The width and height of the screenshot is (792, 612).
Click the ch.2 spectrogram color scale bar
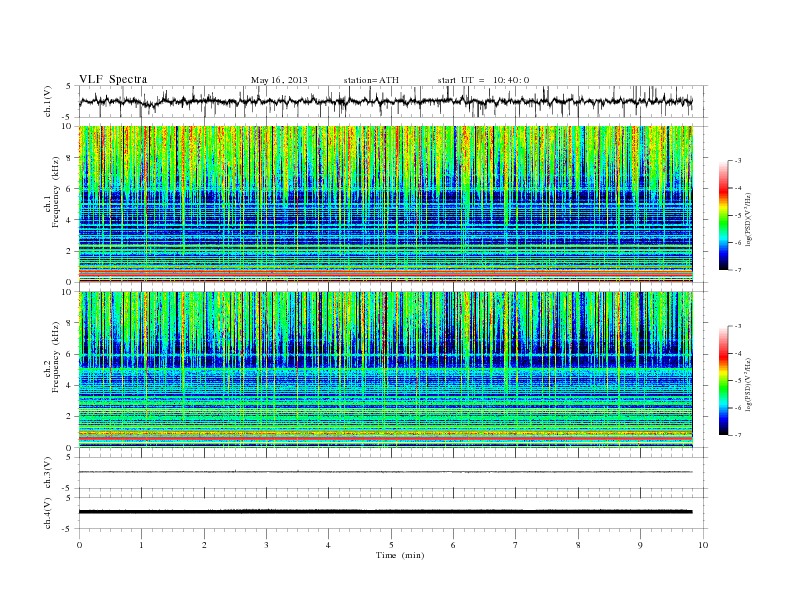(x=723, y=381)
